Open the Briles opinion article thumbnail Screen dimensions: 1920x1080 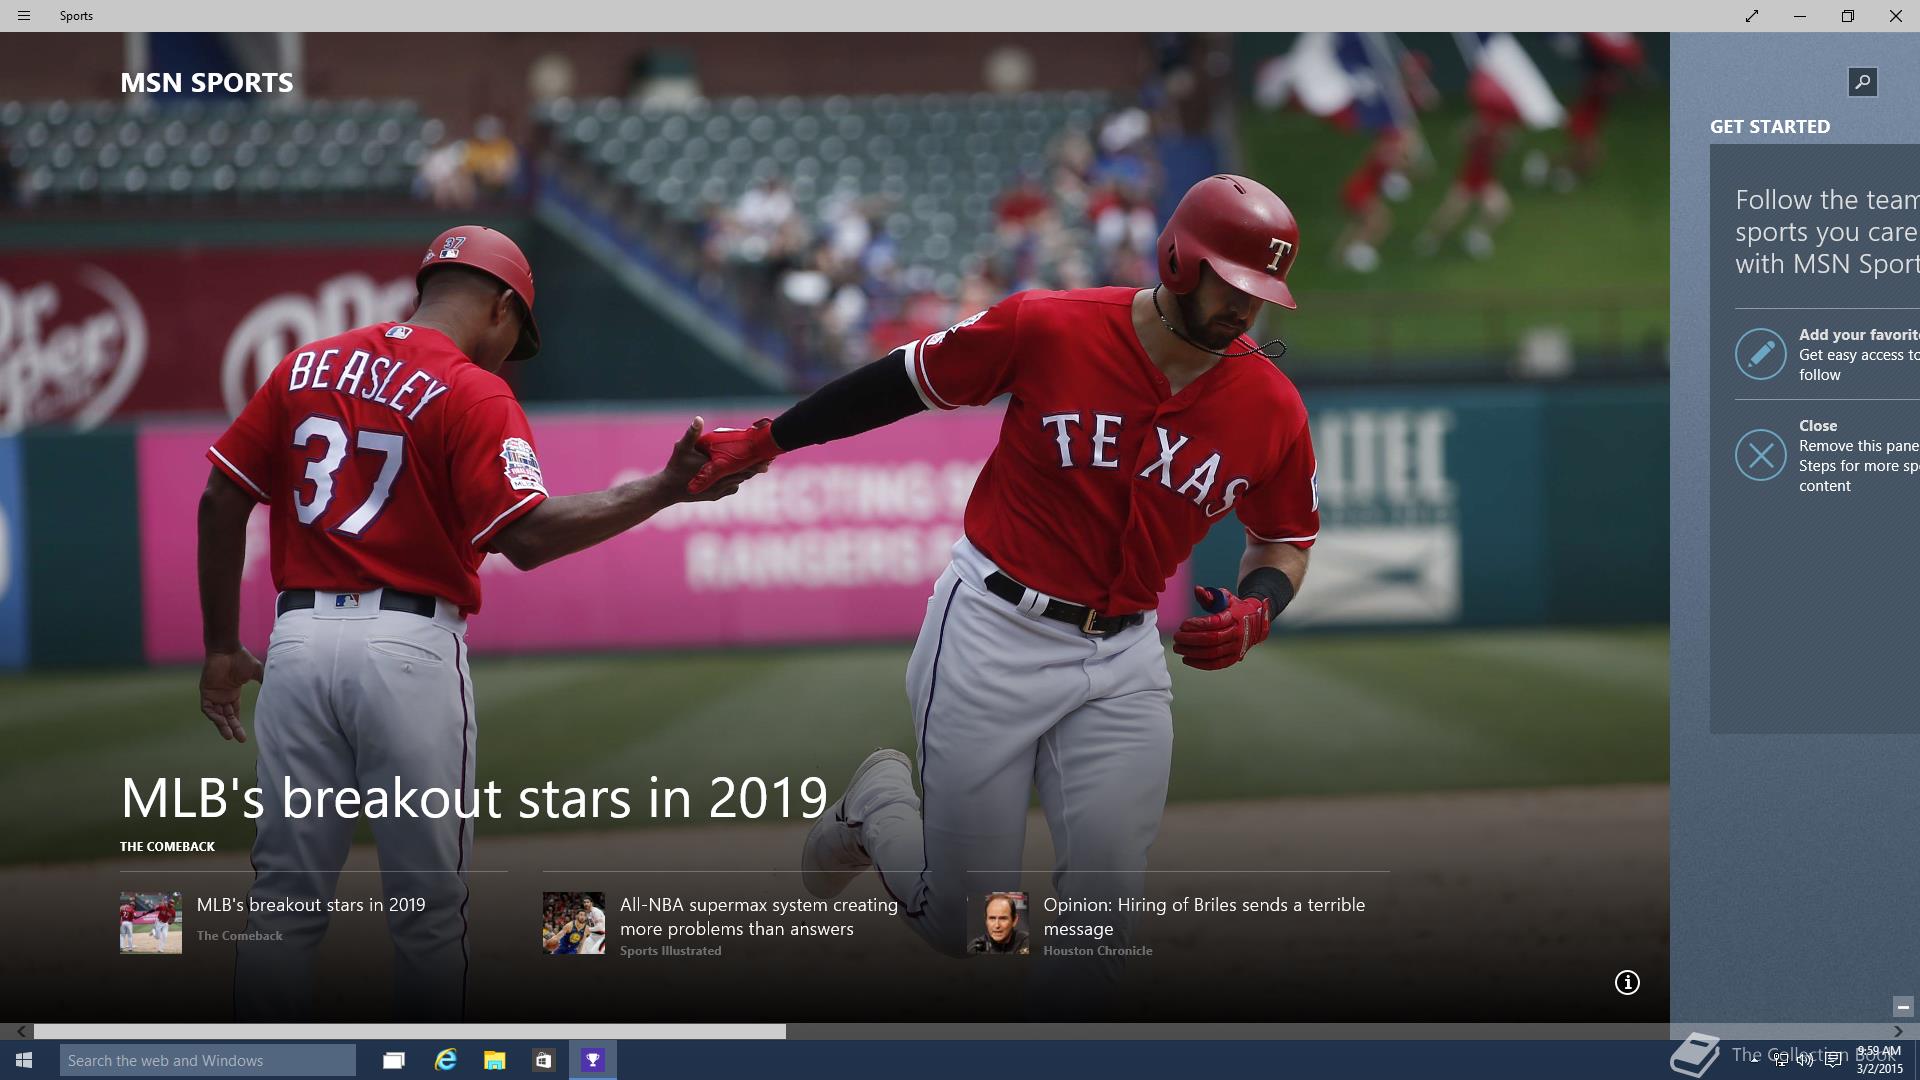click(x=998, y=923)
